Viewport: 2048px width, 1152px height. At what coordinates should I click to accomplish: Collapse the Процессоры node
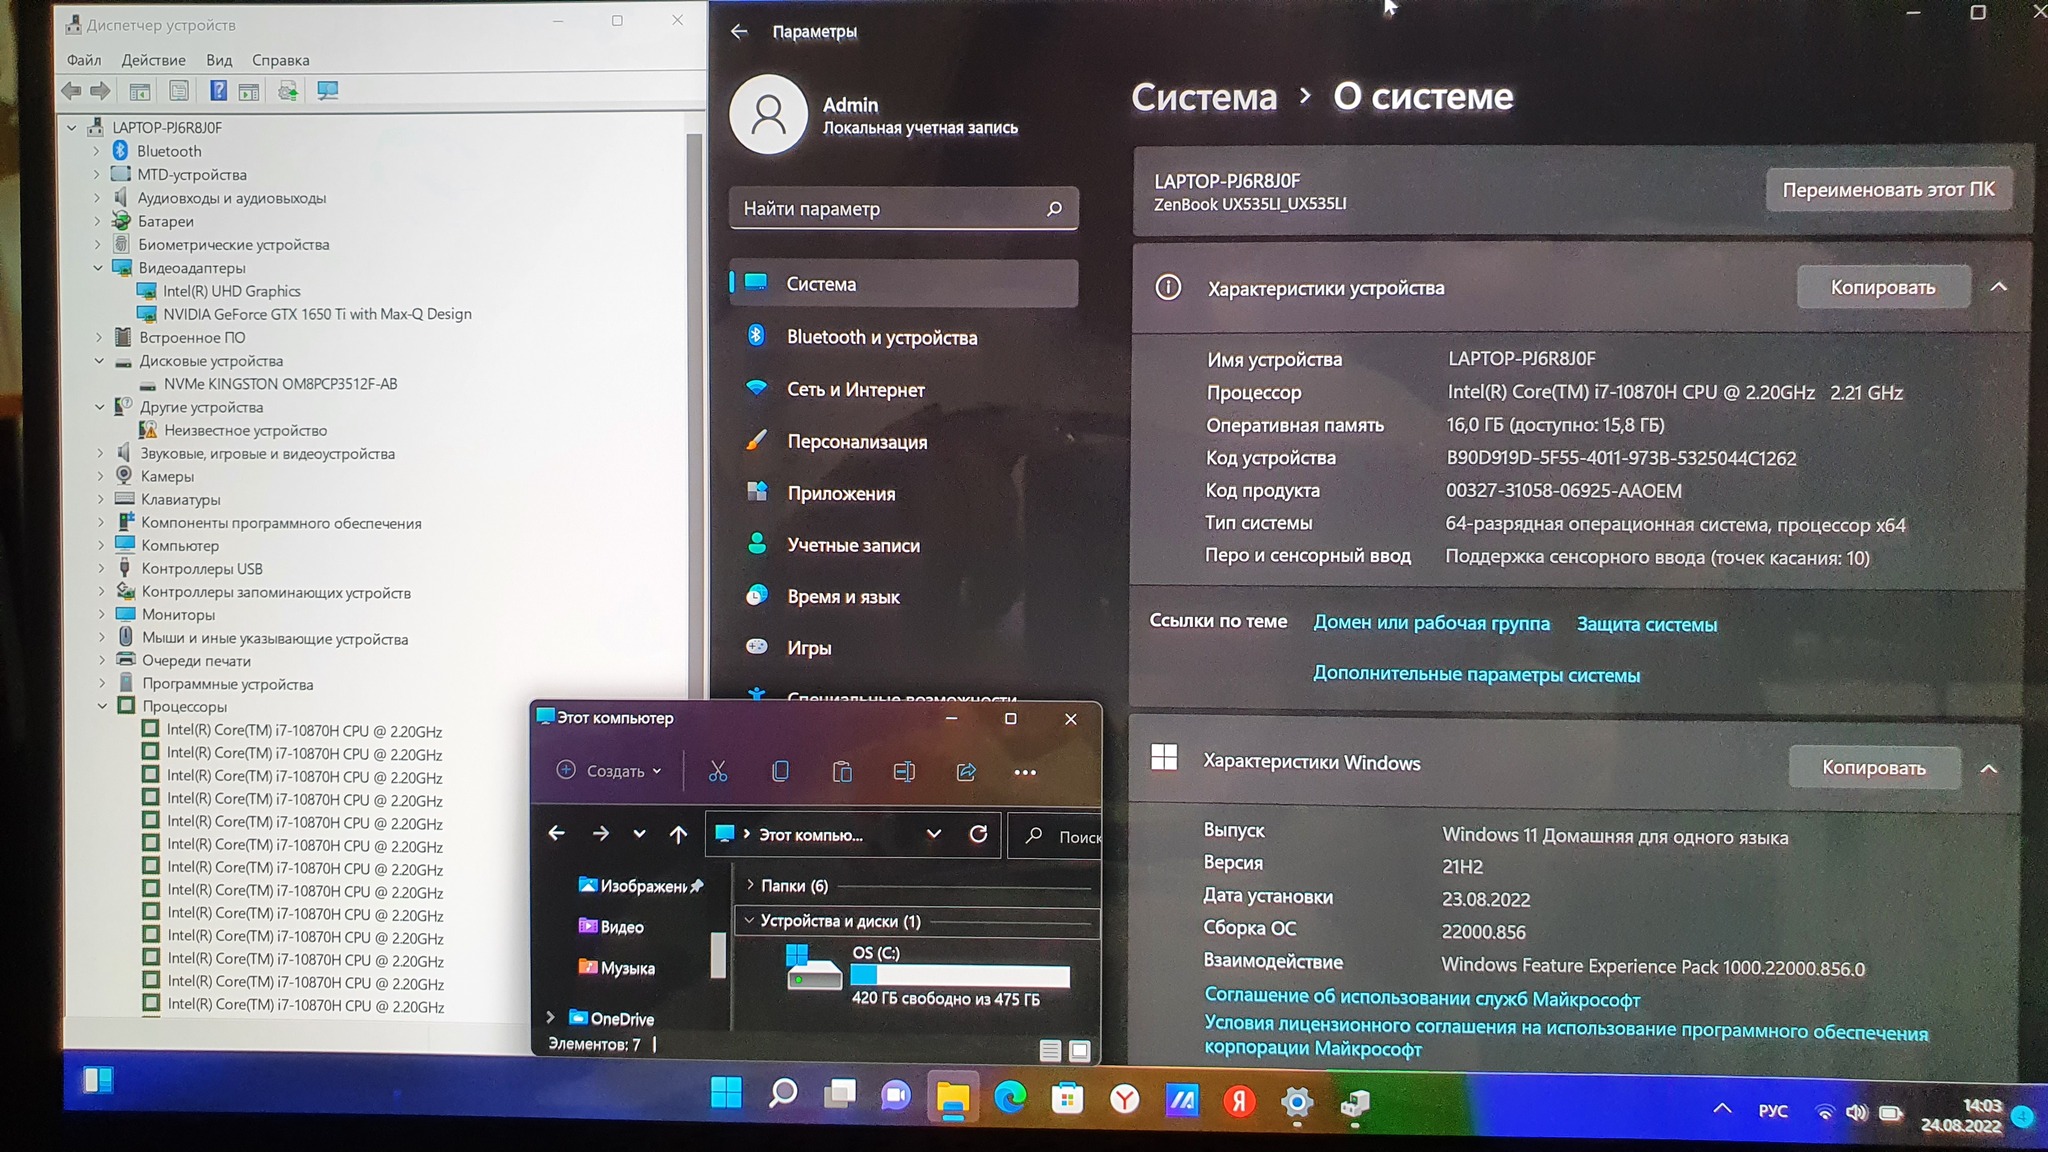click(x=102, y=706)
